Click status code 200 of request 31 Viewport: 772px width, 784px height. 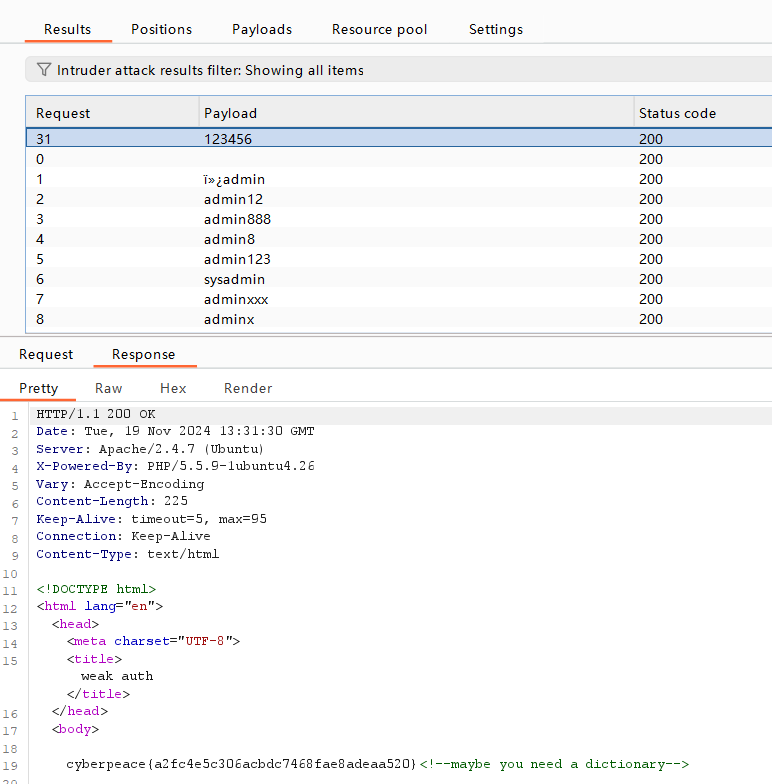pos(650,138)
